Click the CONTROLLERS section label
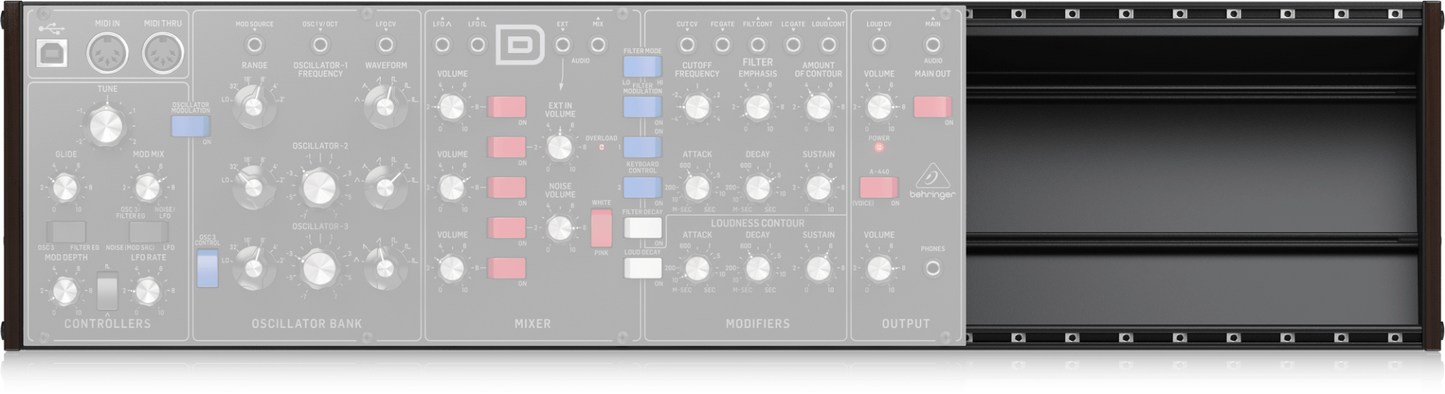The width and height of the screenshot is (1445, 394). pos(108,324)
